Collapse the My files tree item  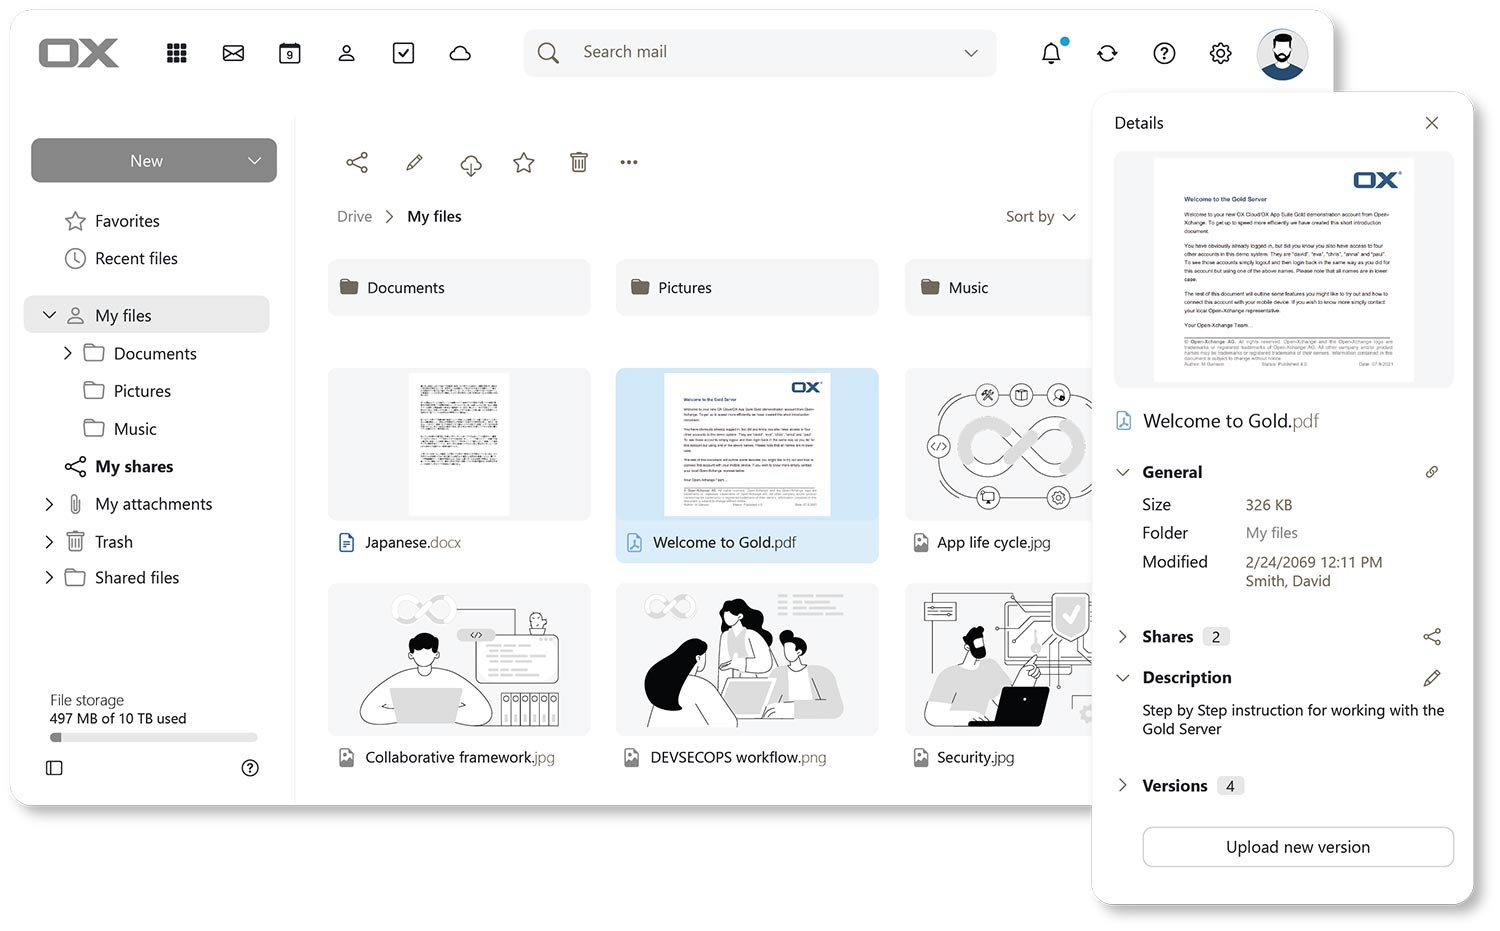coord(48,314)
